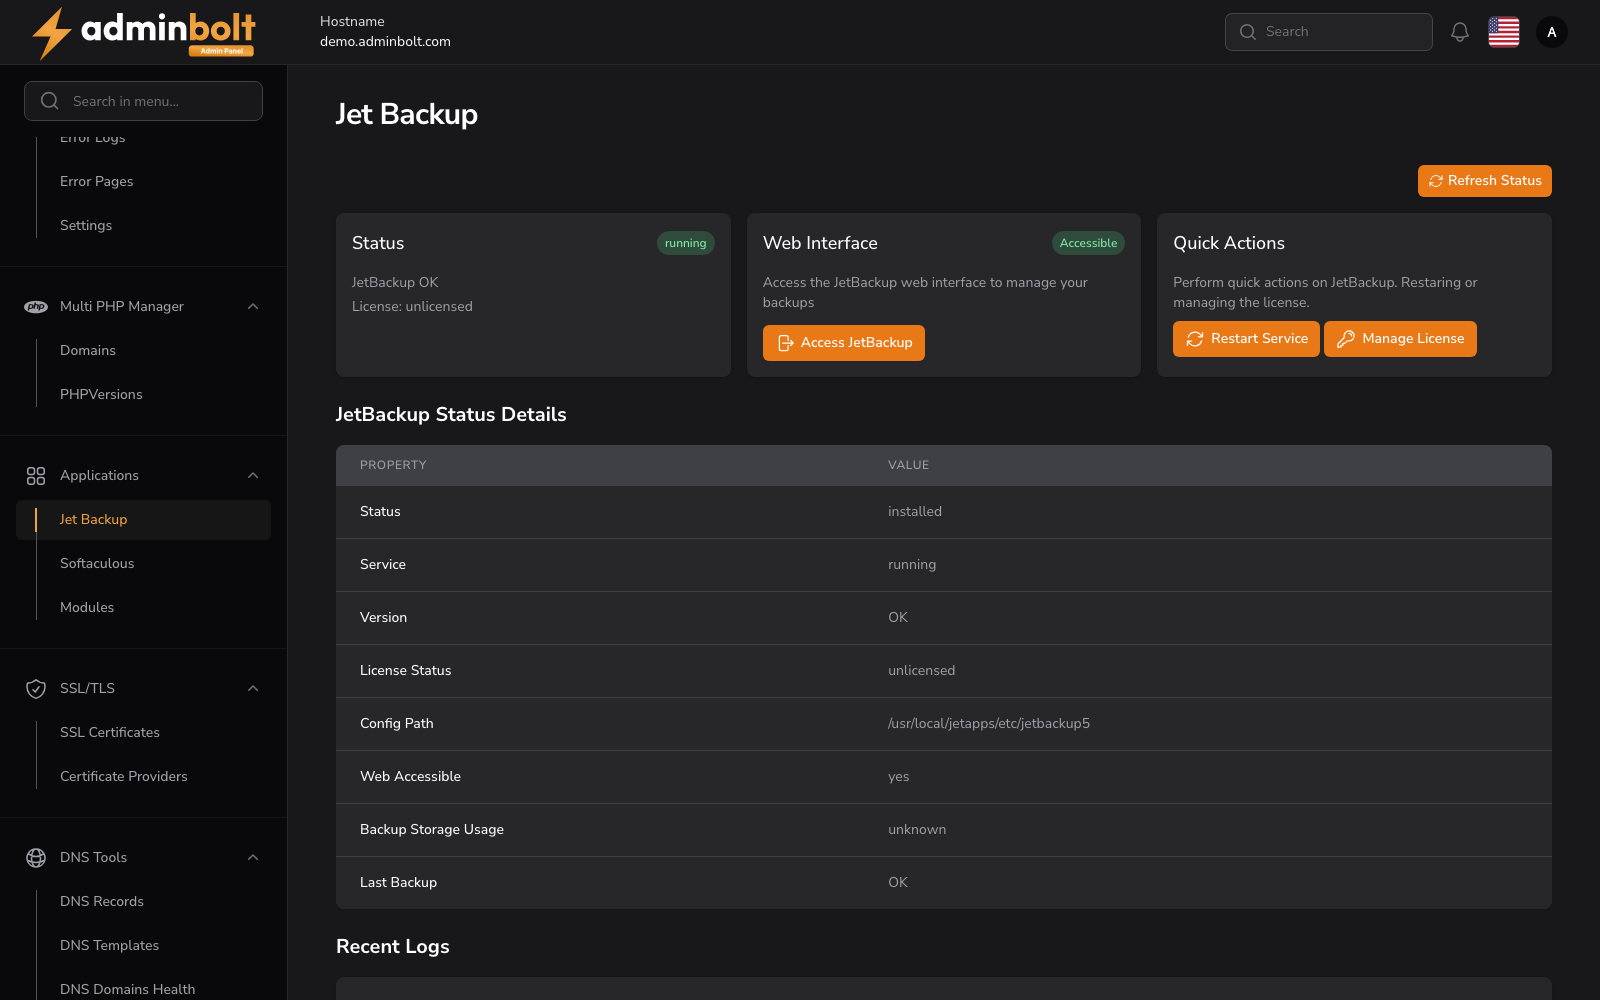Click the VALUE column header
Screen dimensions: 1600x1000
[x=908, y=465]
